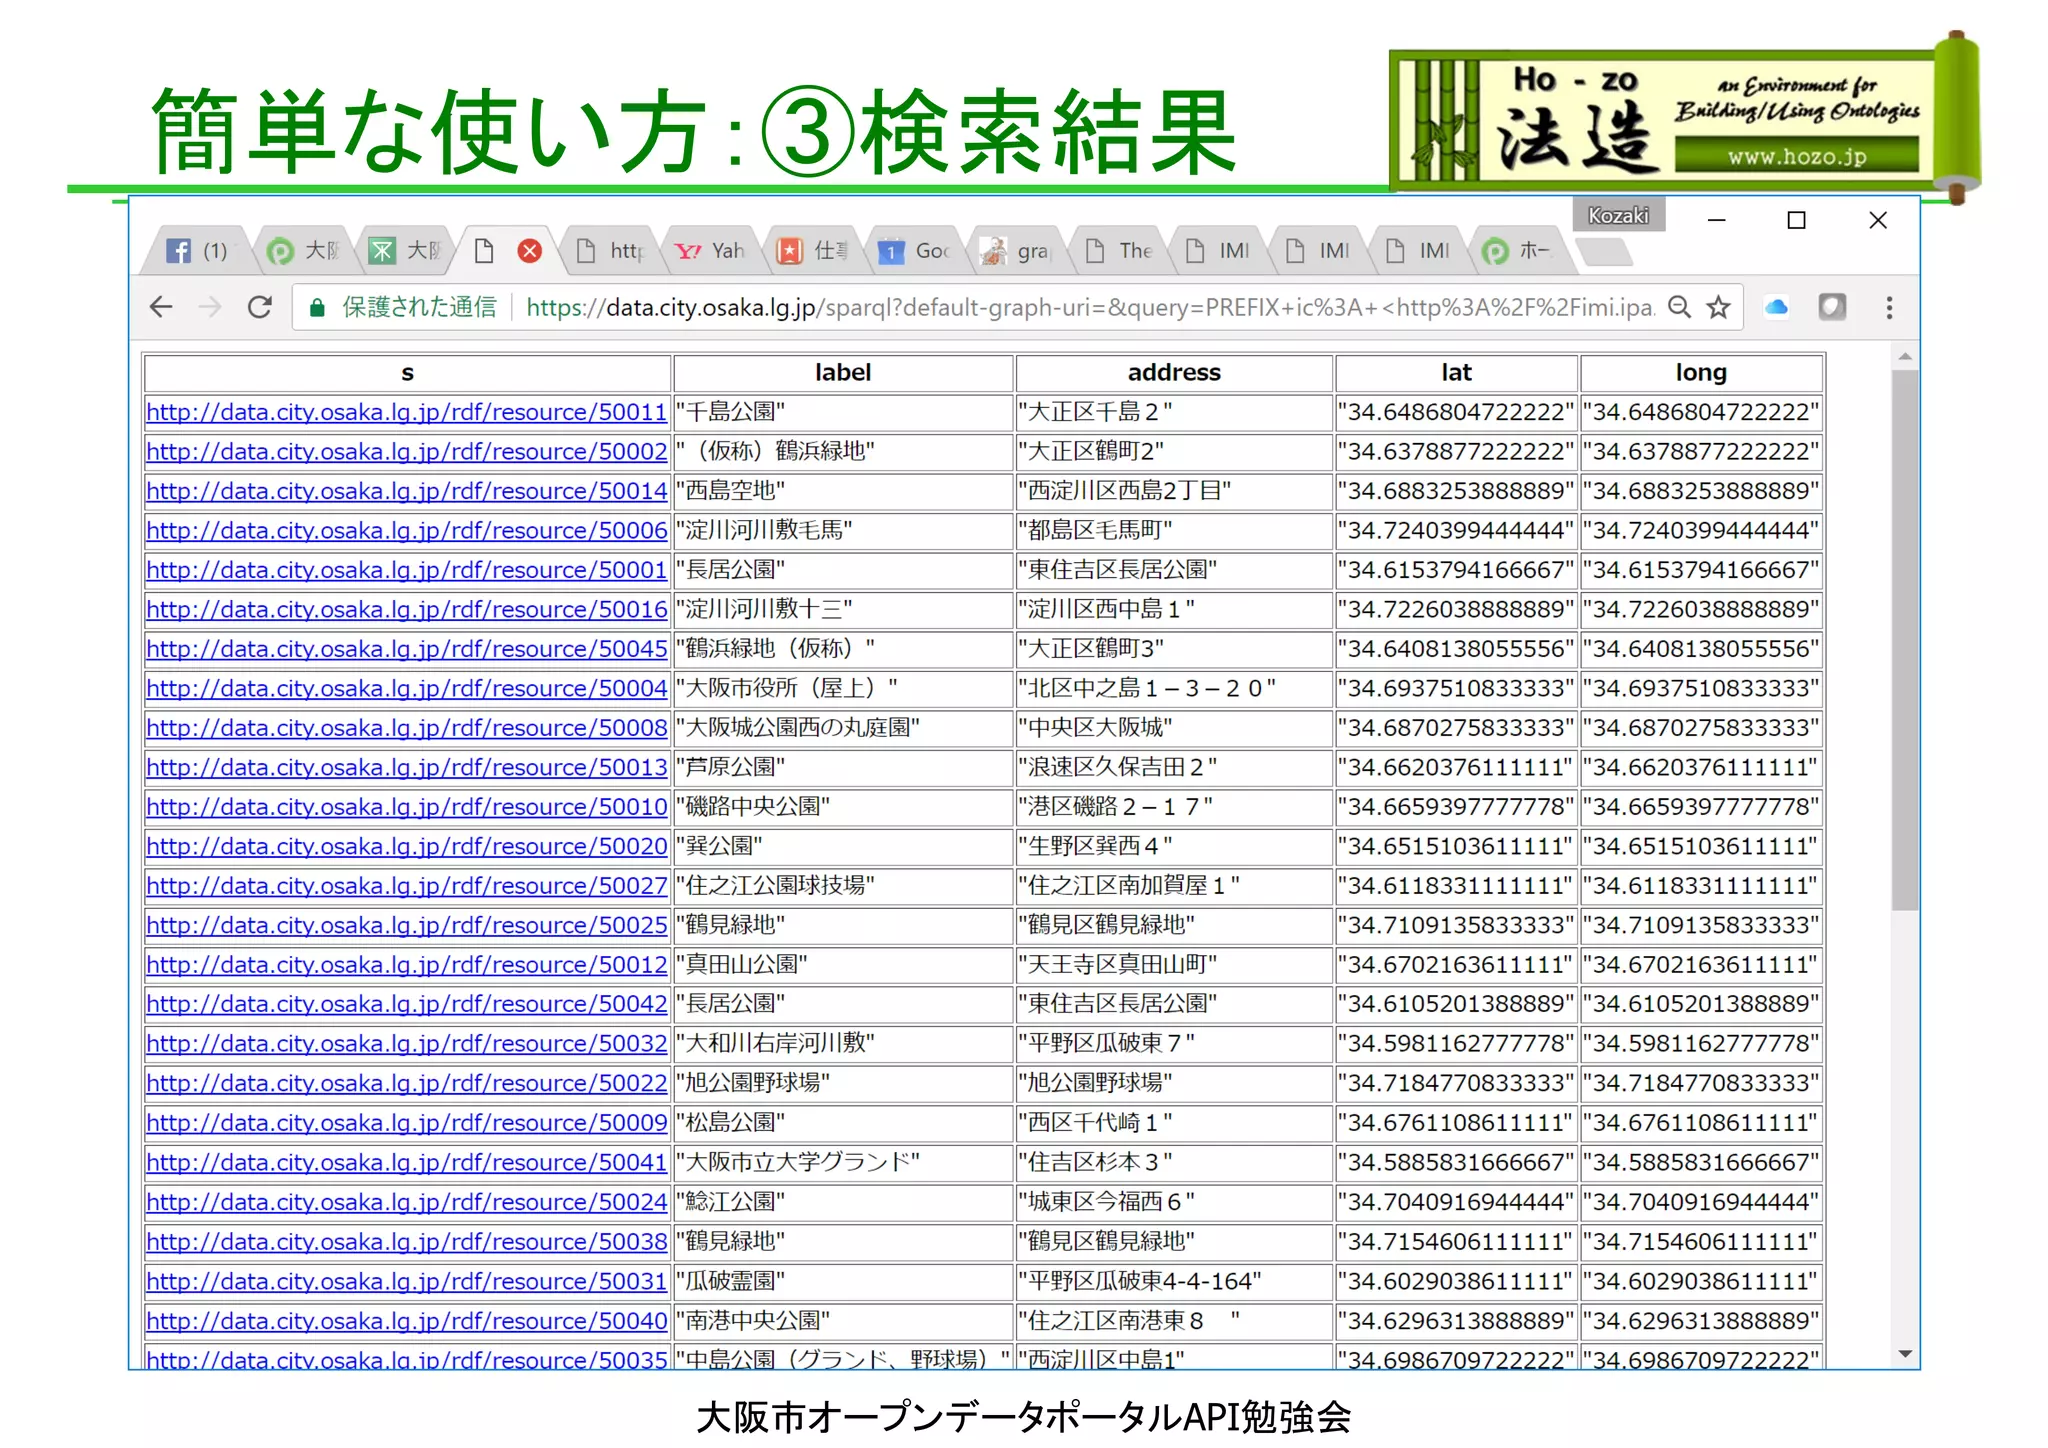This screenshot has width=2048, height=1448.
Task: Select the label cell "千島公園"
Action: (x=843, y=412)
